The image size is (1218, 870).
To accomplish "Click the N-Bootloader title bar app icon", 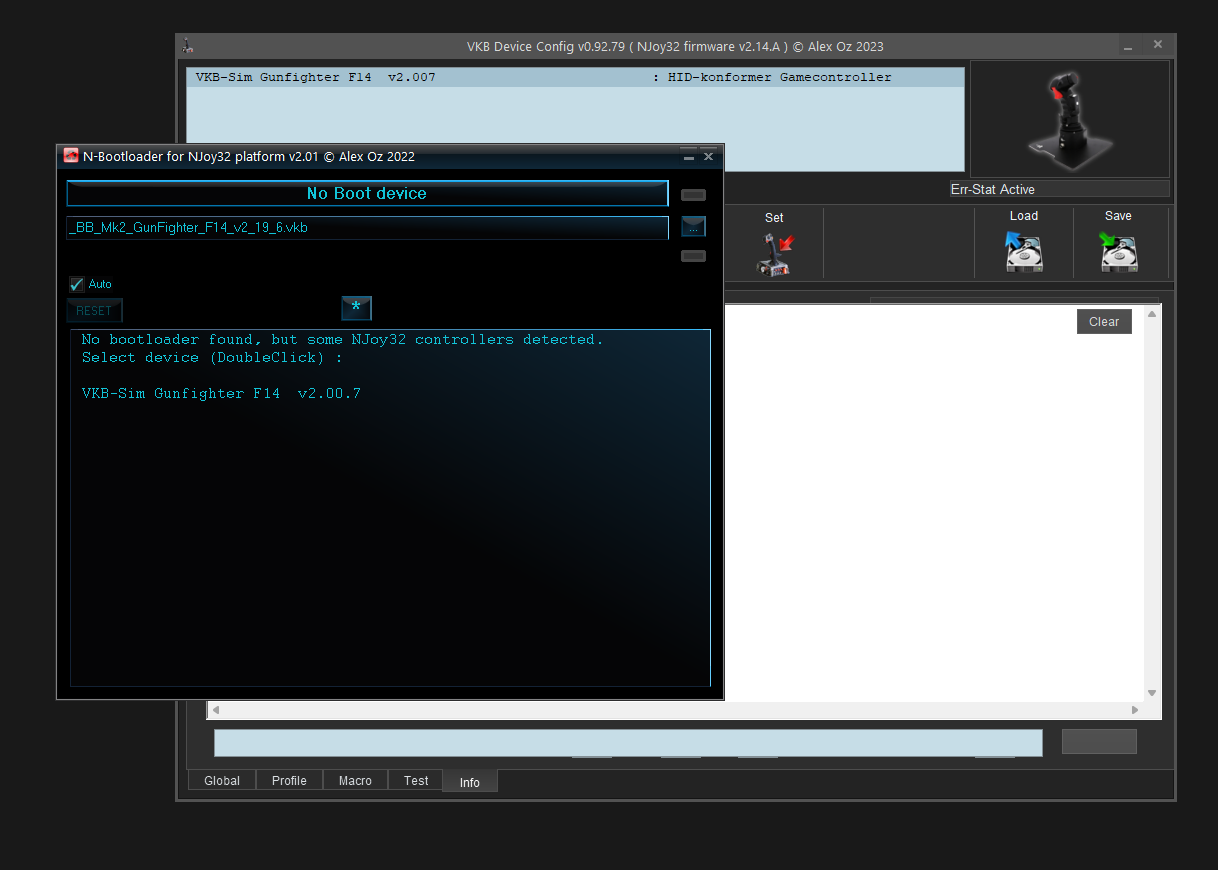I will click(71, 156).
